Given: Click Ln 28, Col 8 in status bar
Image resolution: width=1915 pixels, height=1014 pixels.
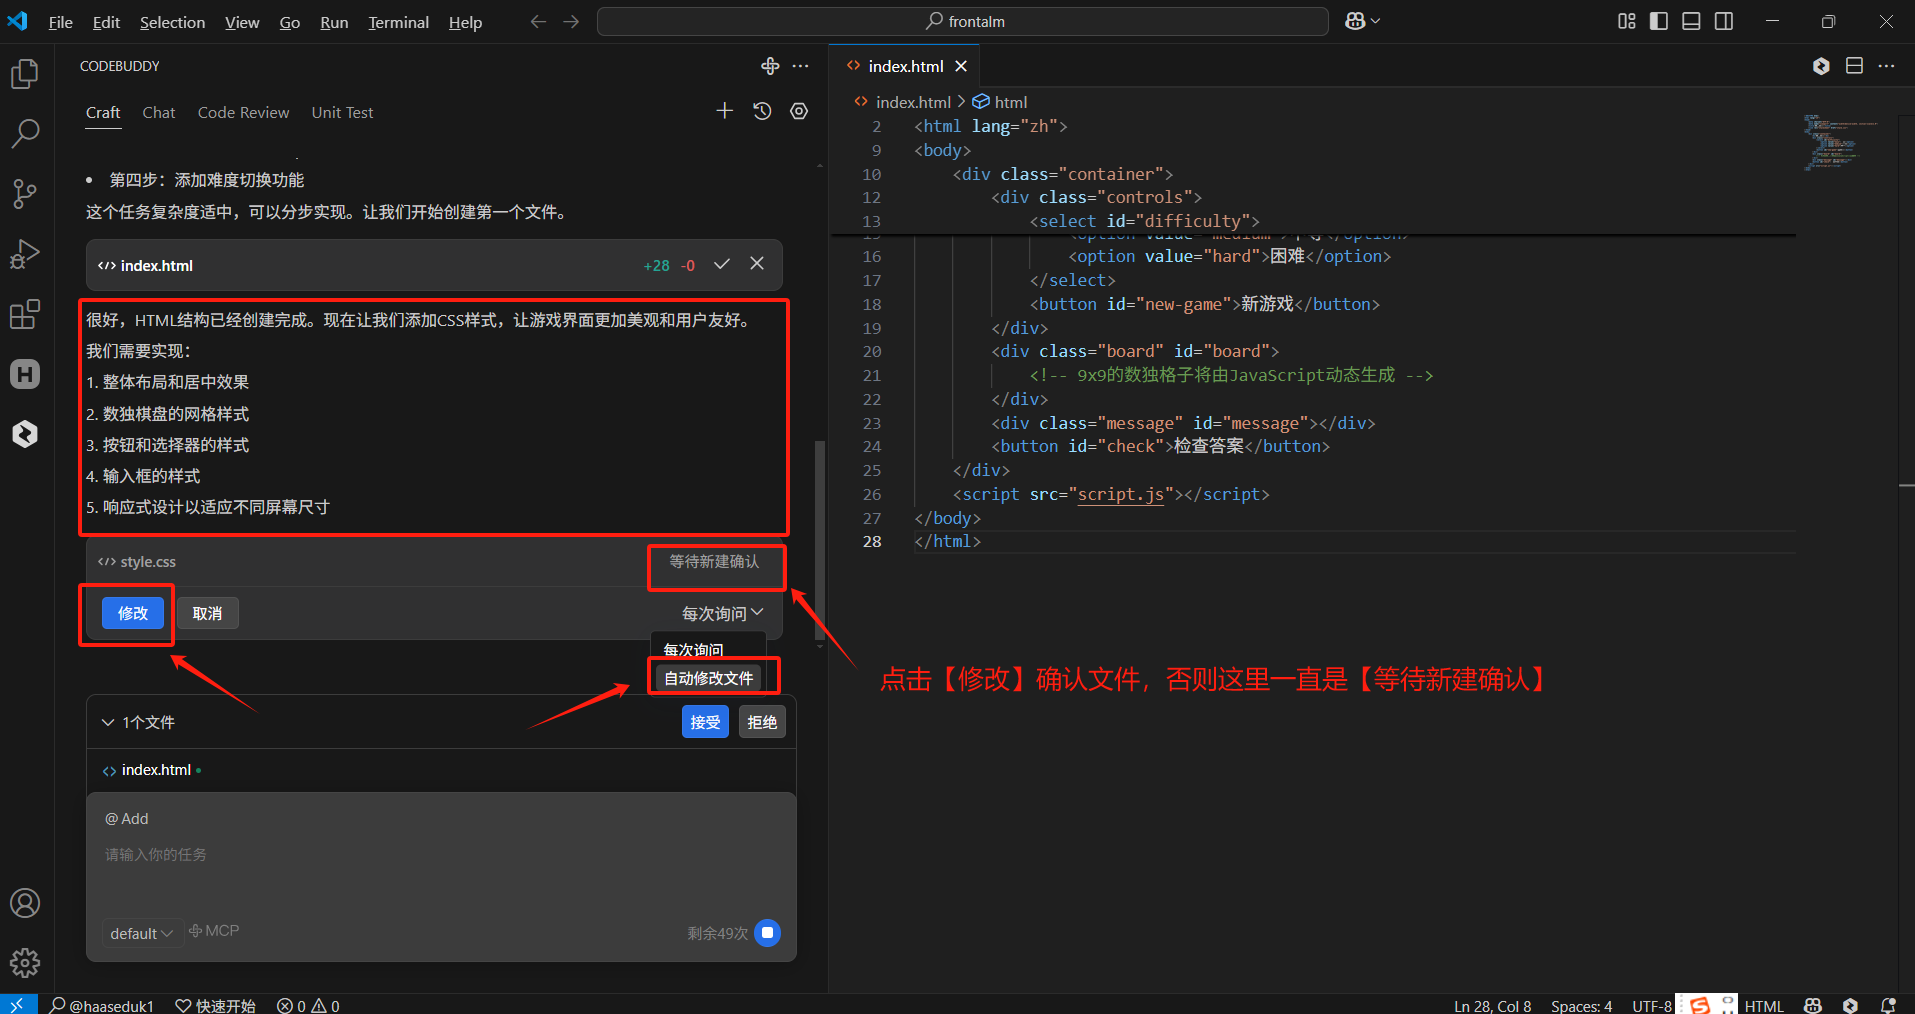Looking at the screenshot, I should pyautogui.click(x=1492, y=1006).
